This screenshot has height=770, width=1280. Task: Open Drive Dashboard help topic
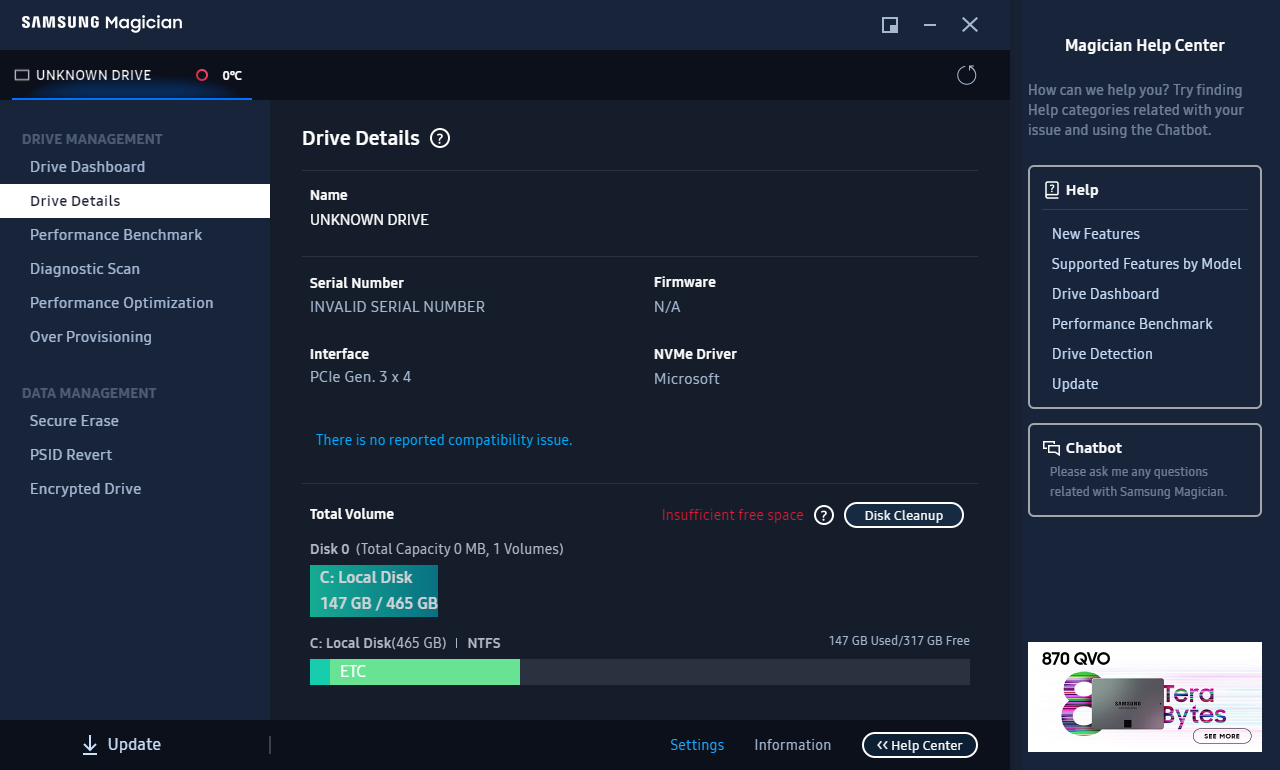(1105, 294)
